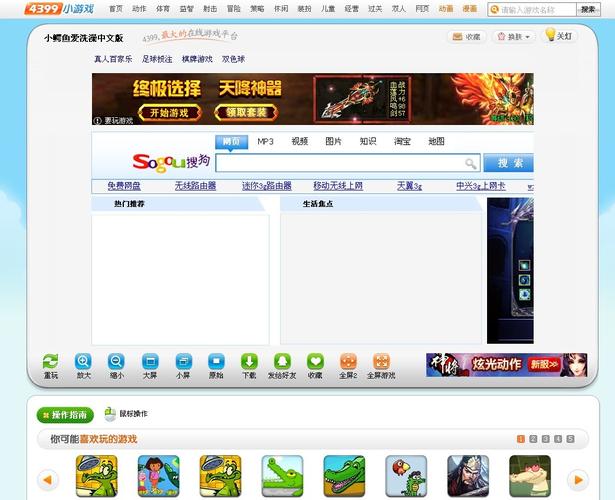Open the 棋牌游戏 link
Viewport: 615px width, 500px height.
197,59
